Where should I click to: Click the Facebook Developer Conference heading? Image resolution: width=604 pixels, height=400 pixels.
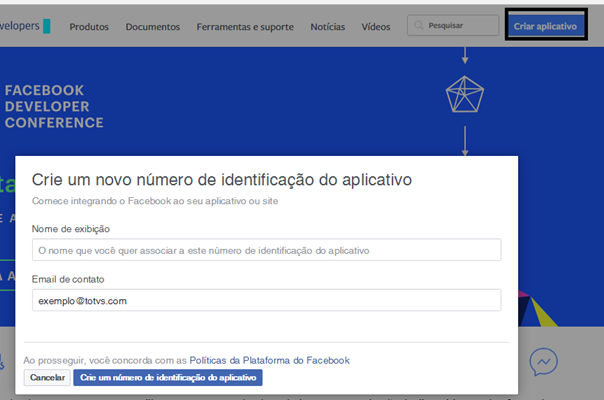point(54,106)
